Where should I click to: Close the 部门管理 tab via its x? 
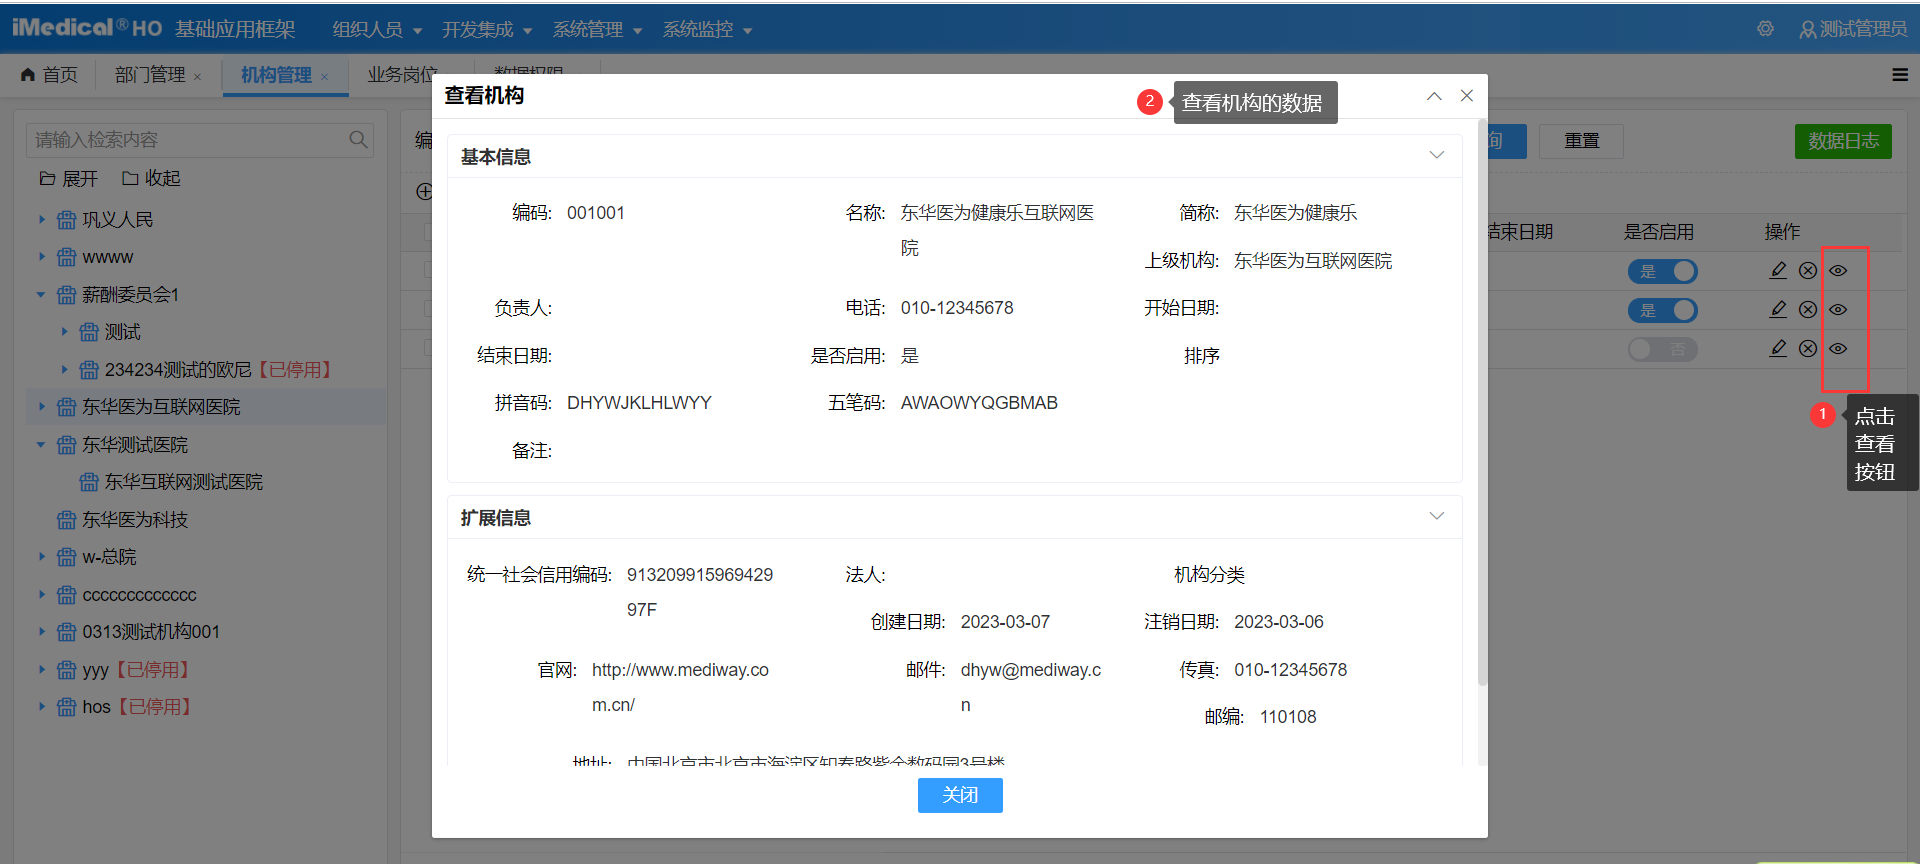198,77
